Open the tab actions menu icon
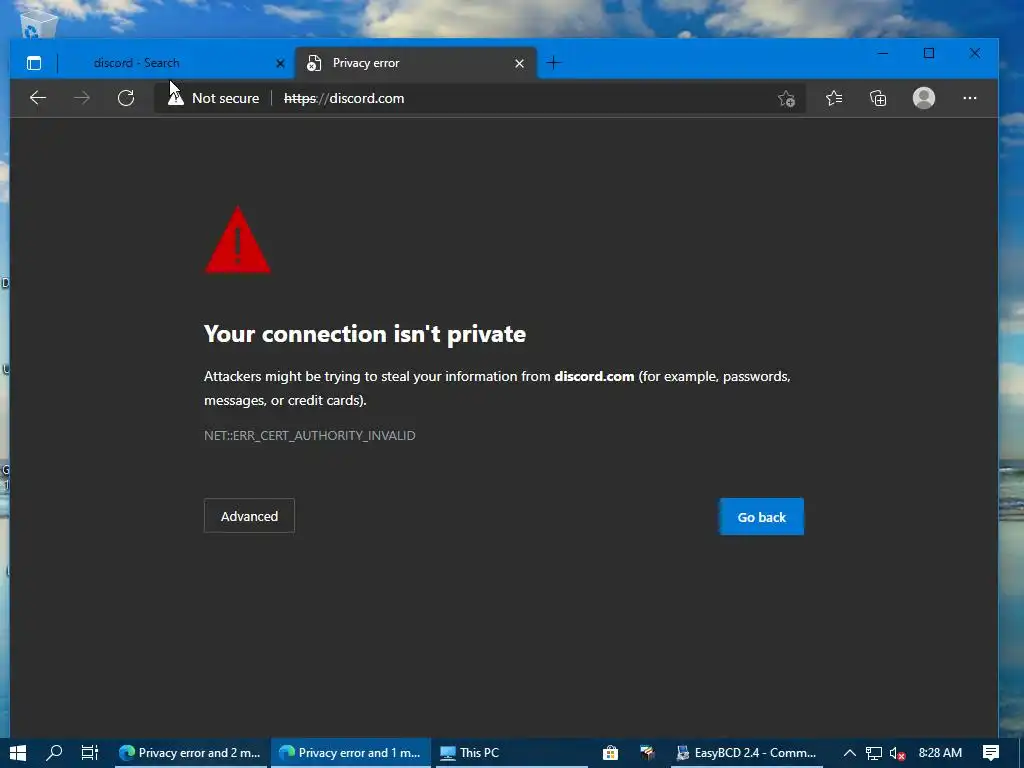Screen dimensions: 1024x768 pyautogui.click(x=34, y=63)
